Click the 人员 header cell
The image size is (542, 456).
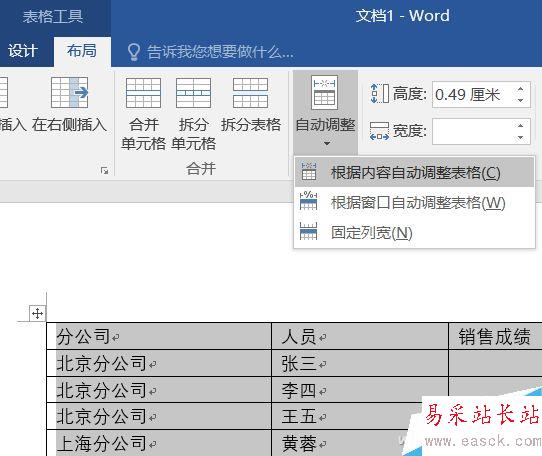360,336
